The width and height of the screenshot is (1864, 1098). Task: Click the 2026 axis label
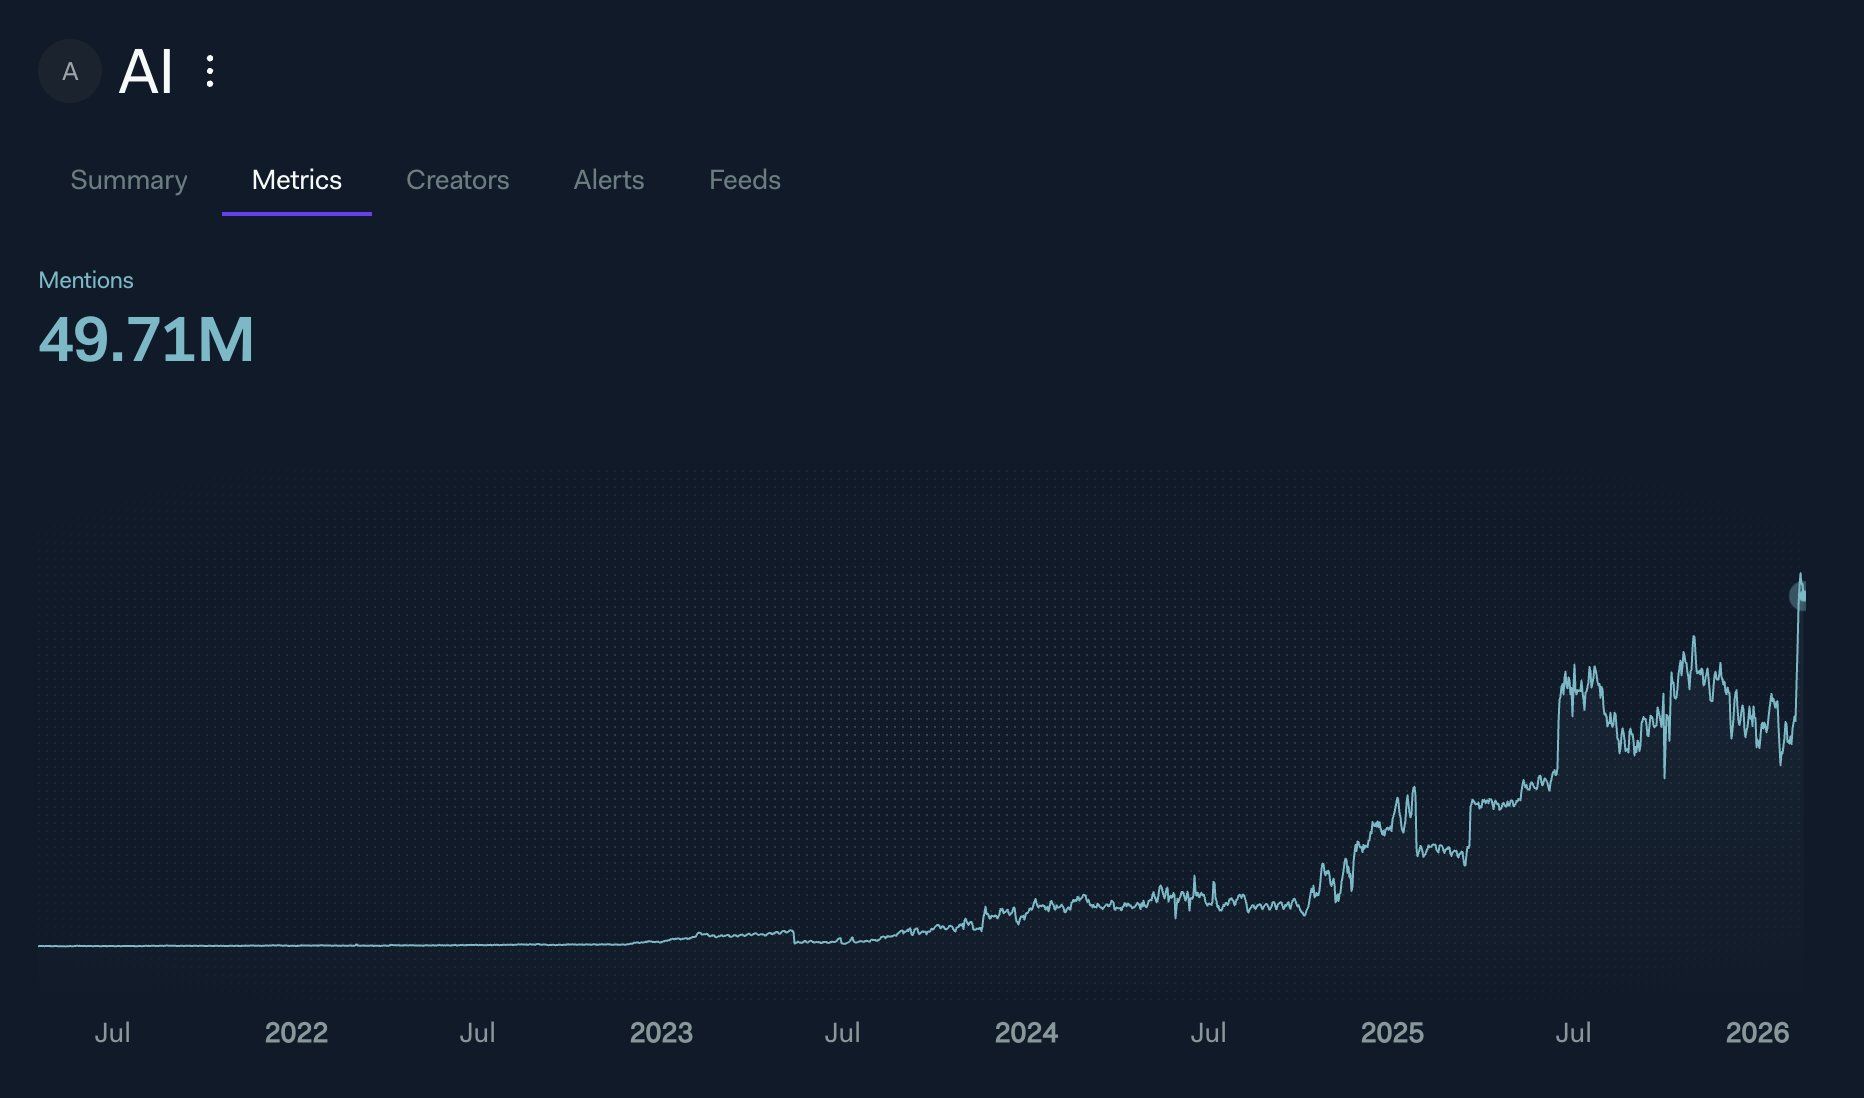[x=1764, y=1033]
